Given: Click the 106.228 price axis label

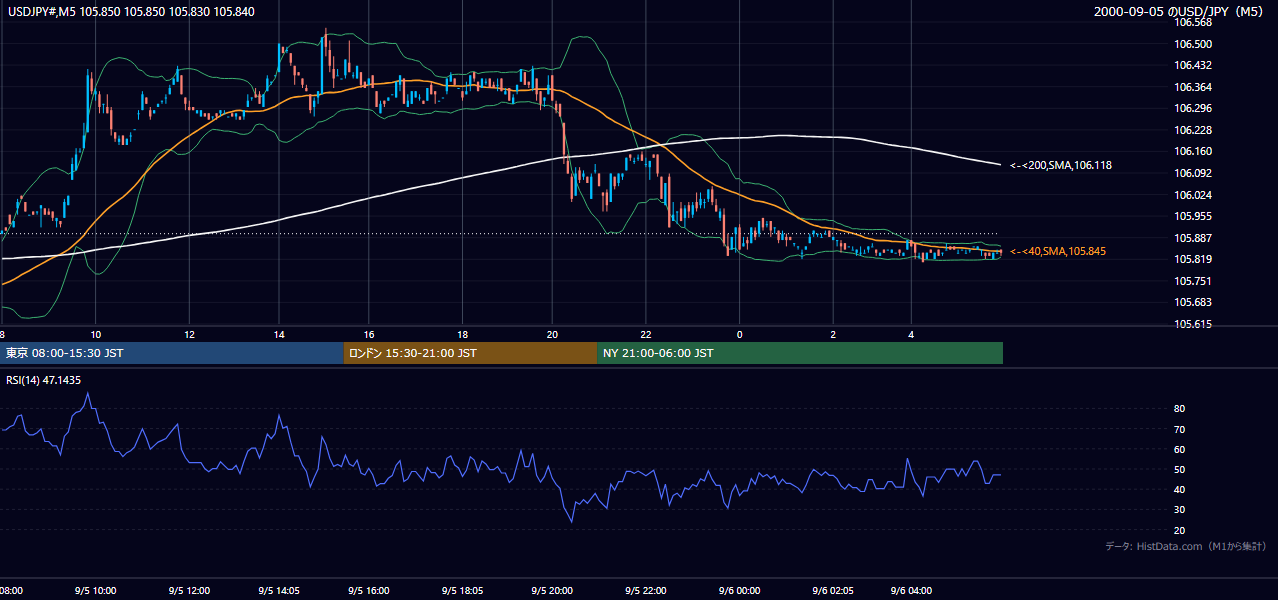Looking at the screenshot, I should [1193, 130].
